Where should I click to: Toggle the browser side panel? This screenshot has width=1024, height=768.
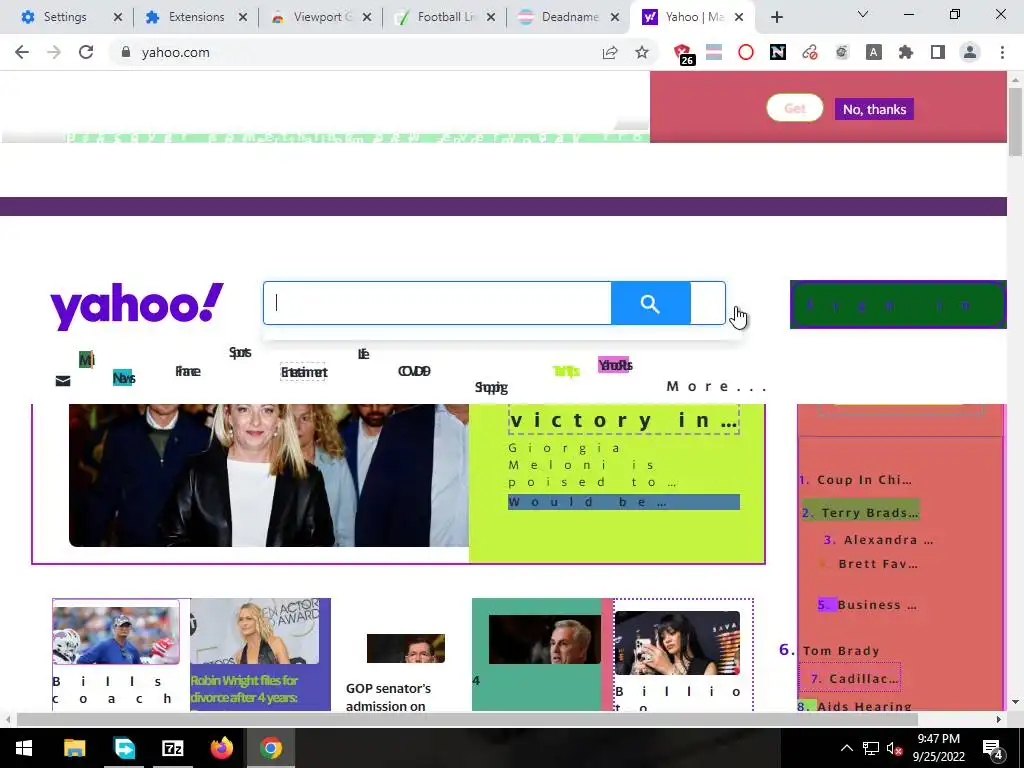(938, 52)
